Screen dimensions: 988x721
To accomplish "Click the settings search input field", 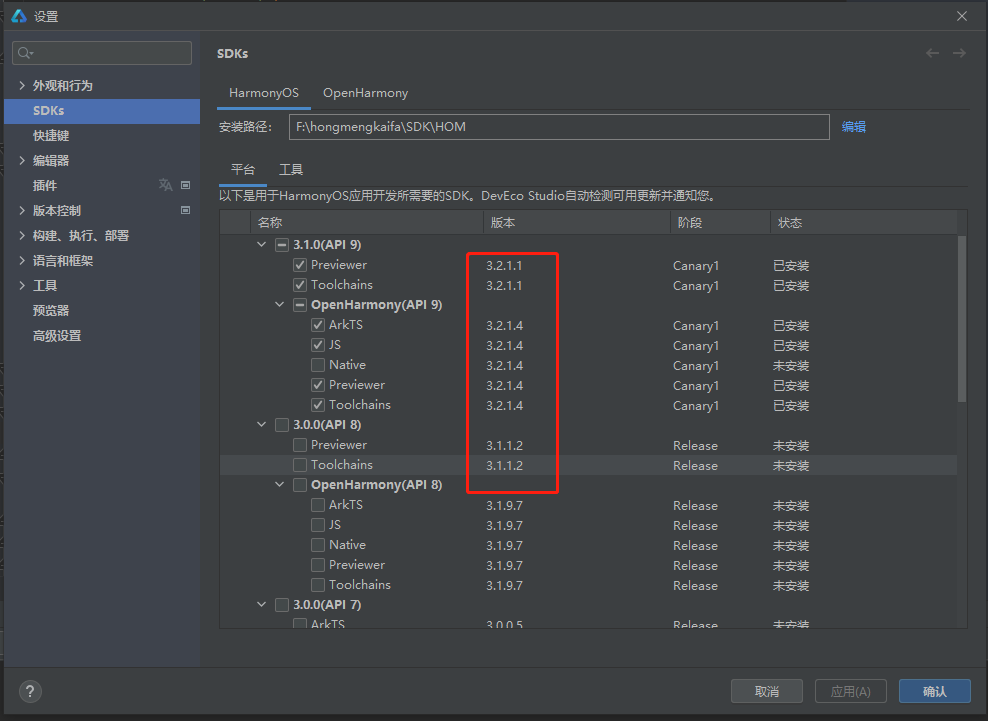I will (x=102, y=53).
